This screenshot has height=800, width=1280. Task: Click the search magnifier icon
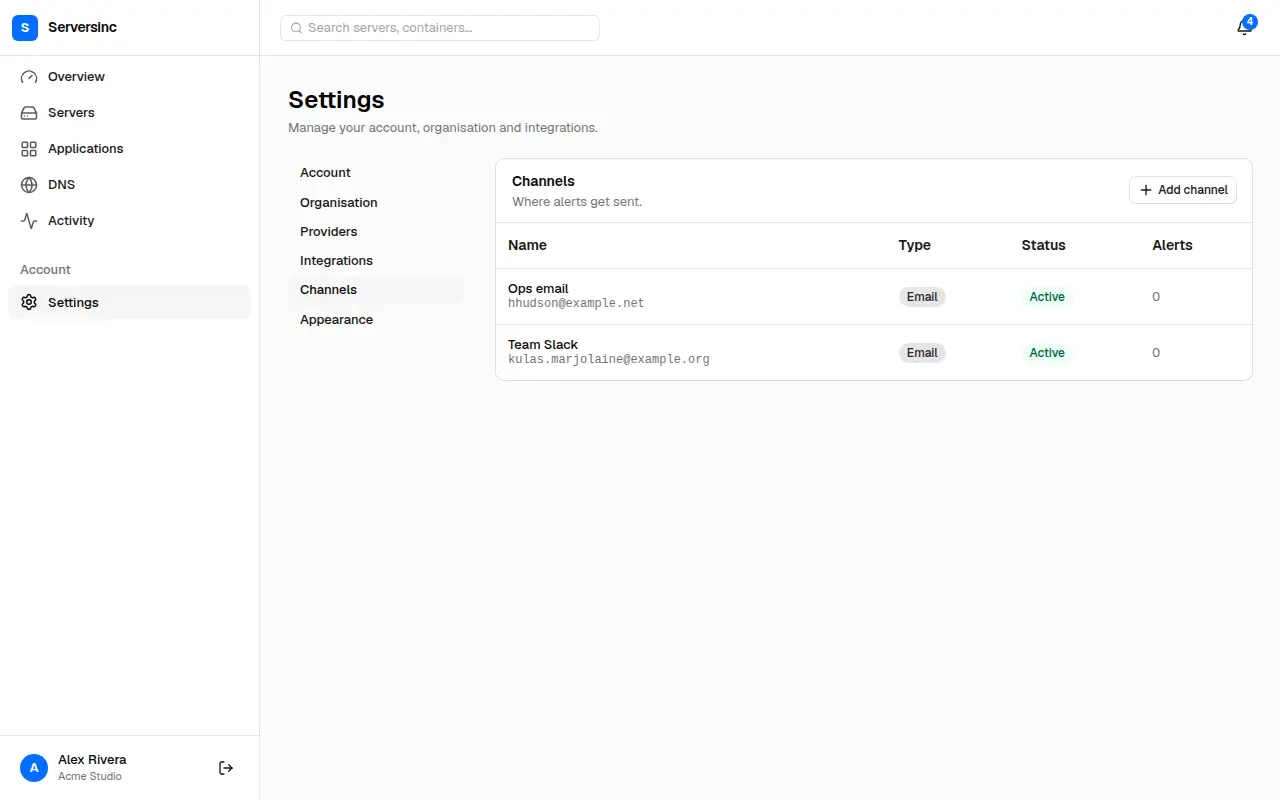[296, 28]
